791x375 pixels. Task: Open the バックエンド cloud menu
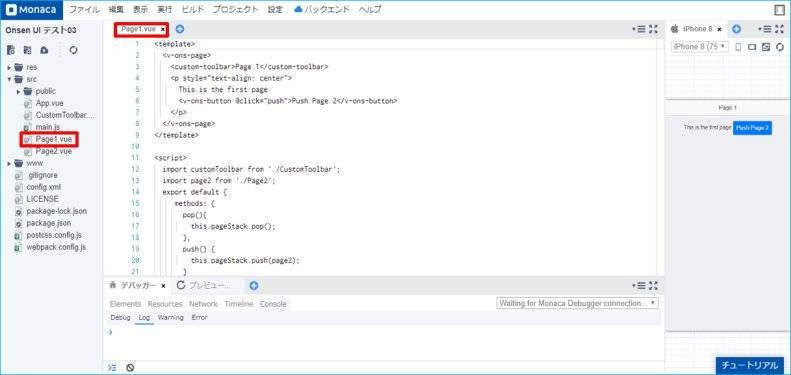pyautogui.click(x=321, y=10)
